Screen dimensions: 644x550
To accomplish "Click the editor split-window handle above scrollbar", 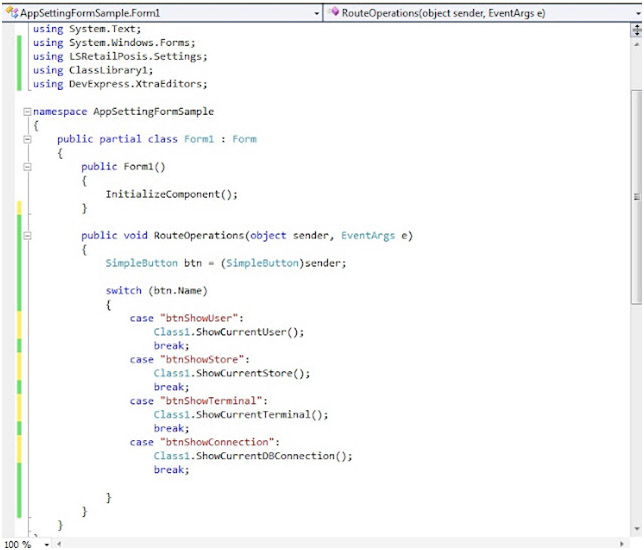I will pyautogui.click(x=636, y=30).
